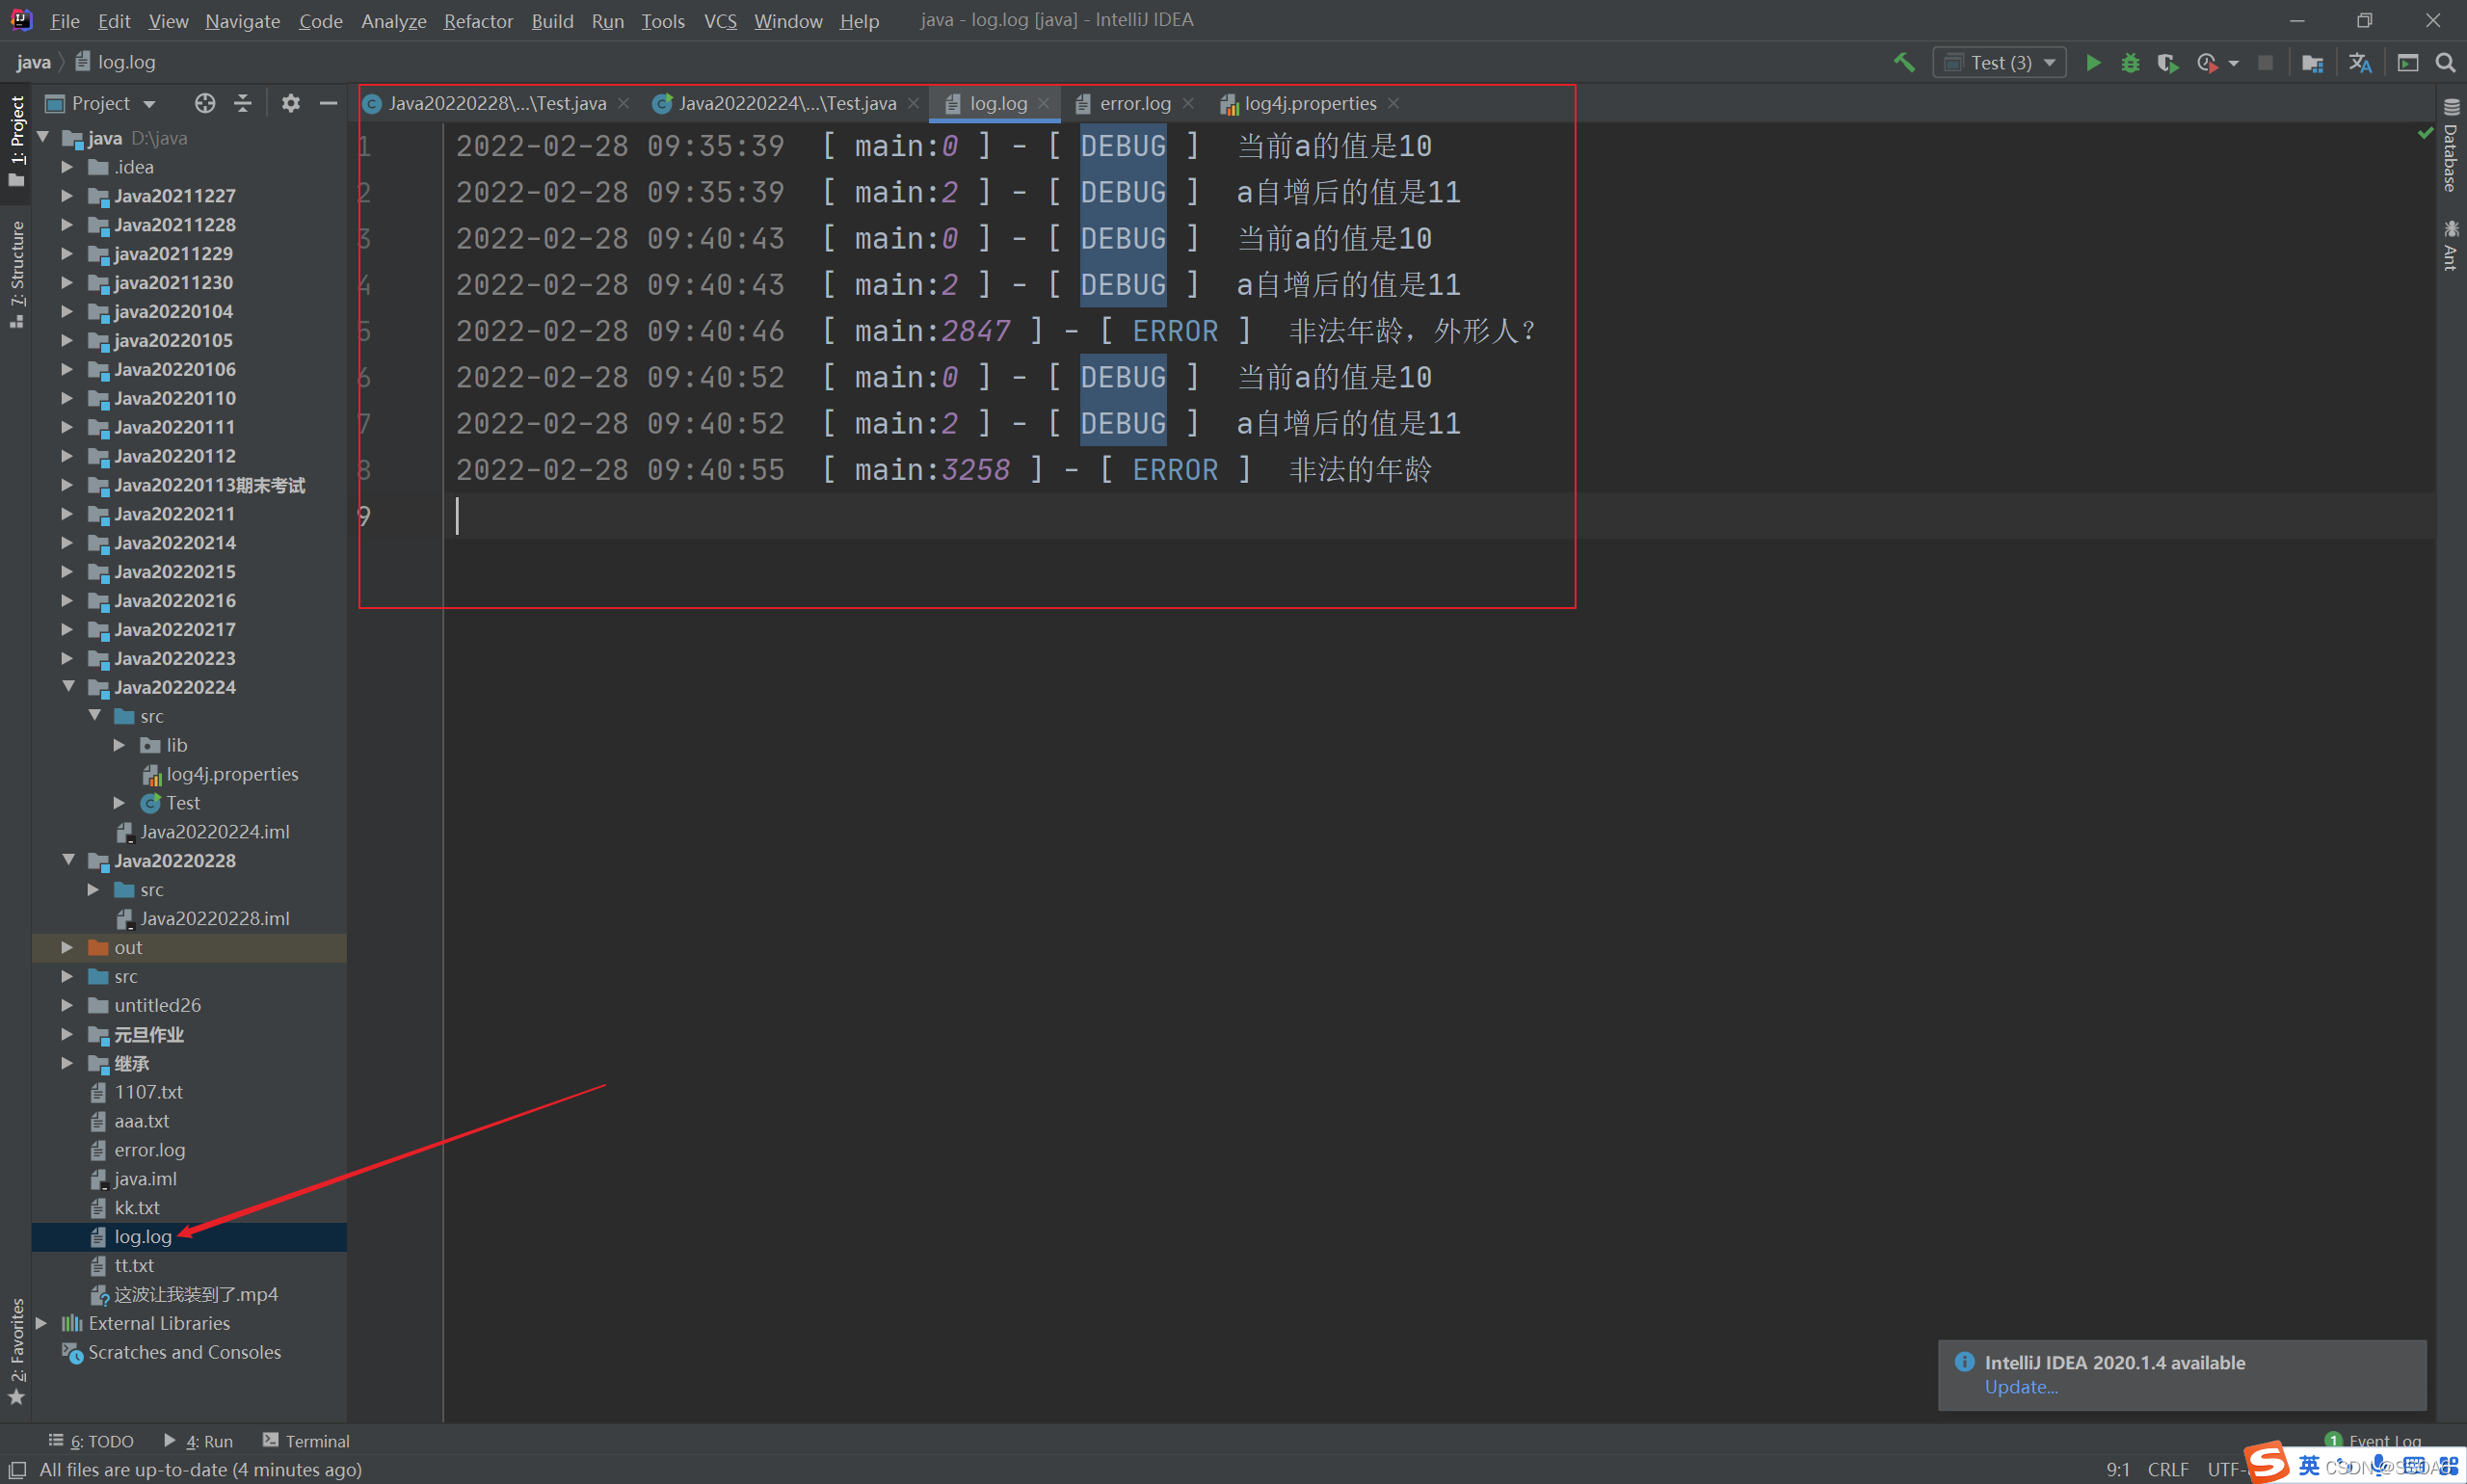Select Scratches and Consoles node
The width and height of the screenshot is (2467, 1484).
click(x=184, y=1352)
